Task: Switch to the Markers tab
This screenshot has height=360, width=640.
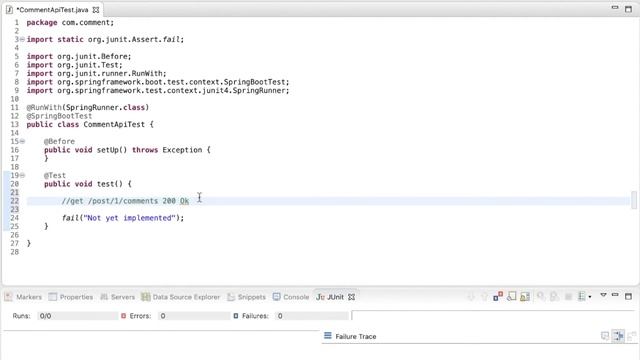Action: point(24,297)
